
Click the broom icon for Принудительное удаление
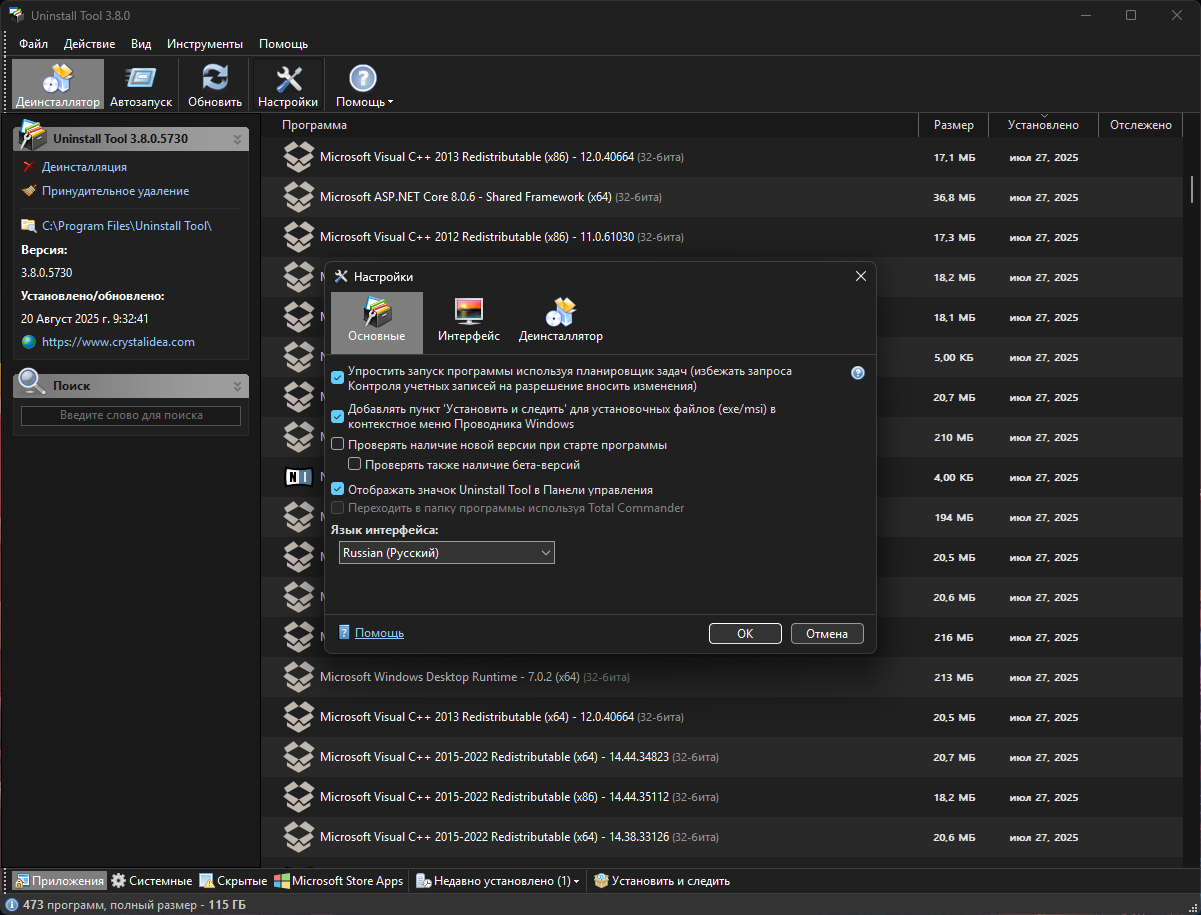point(28,191)
